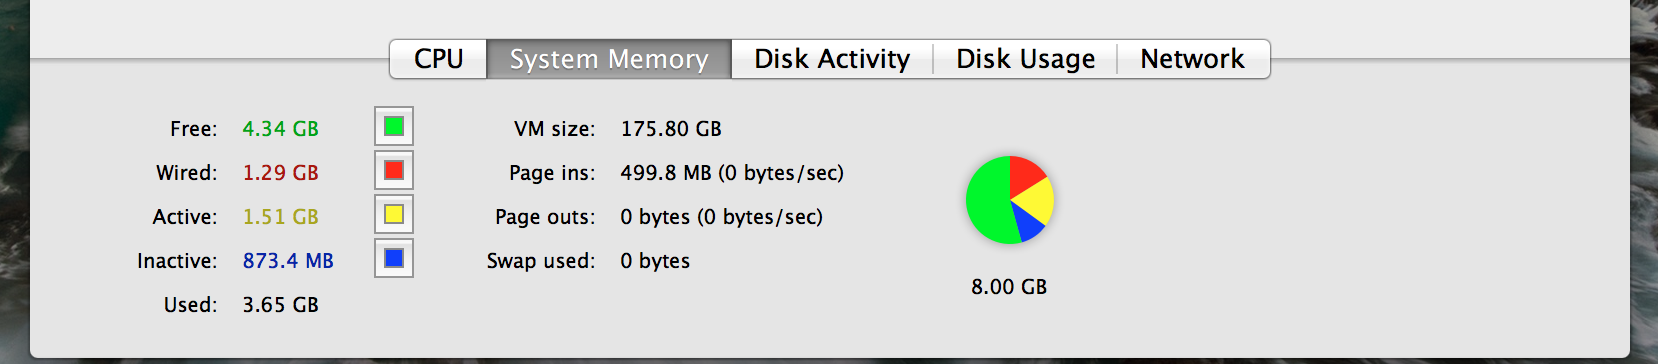Click the Swap used value
Image resolution: width=1658 pixels, height=364 pixels.
(x=655, y=261)
